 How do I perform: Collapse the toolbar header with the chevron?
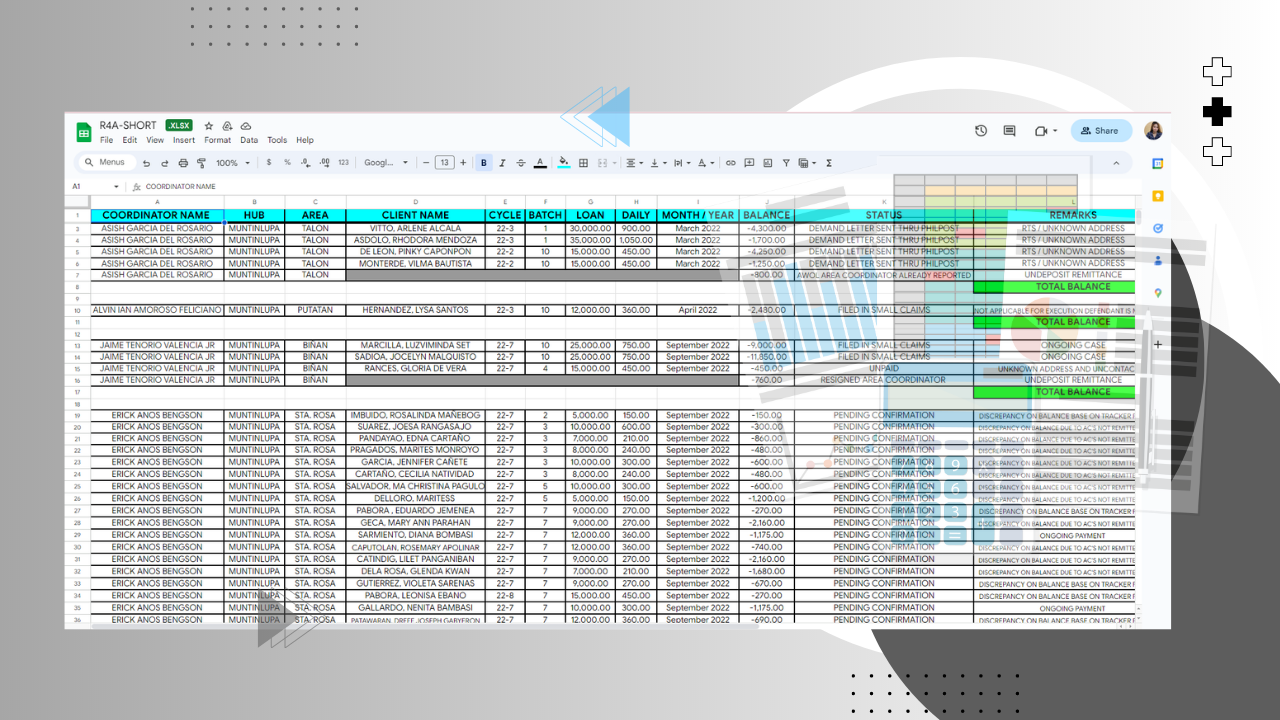tap(1116, 162)
